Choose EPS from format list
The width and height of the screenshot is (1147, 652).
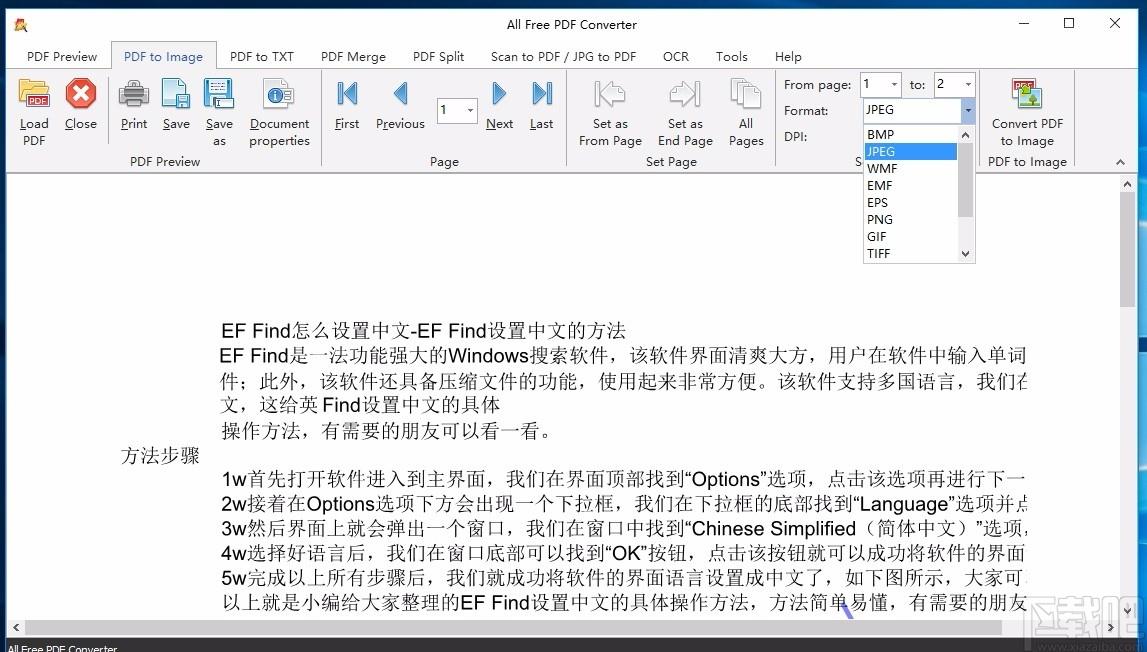(910, 203)
